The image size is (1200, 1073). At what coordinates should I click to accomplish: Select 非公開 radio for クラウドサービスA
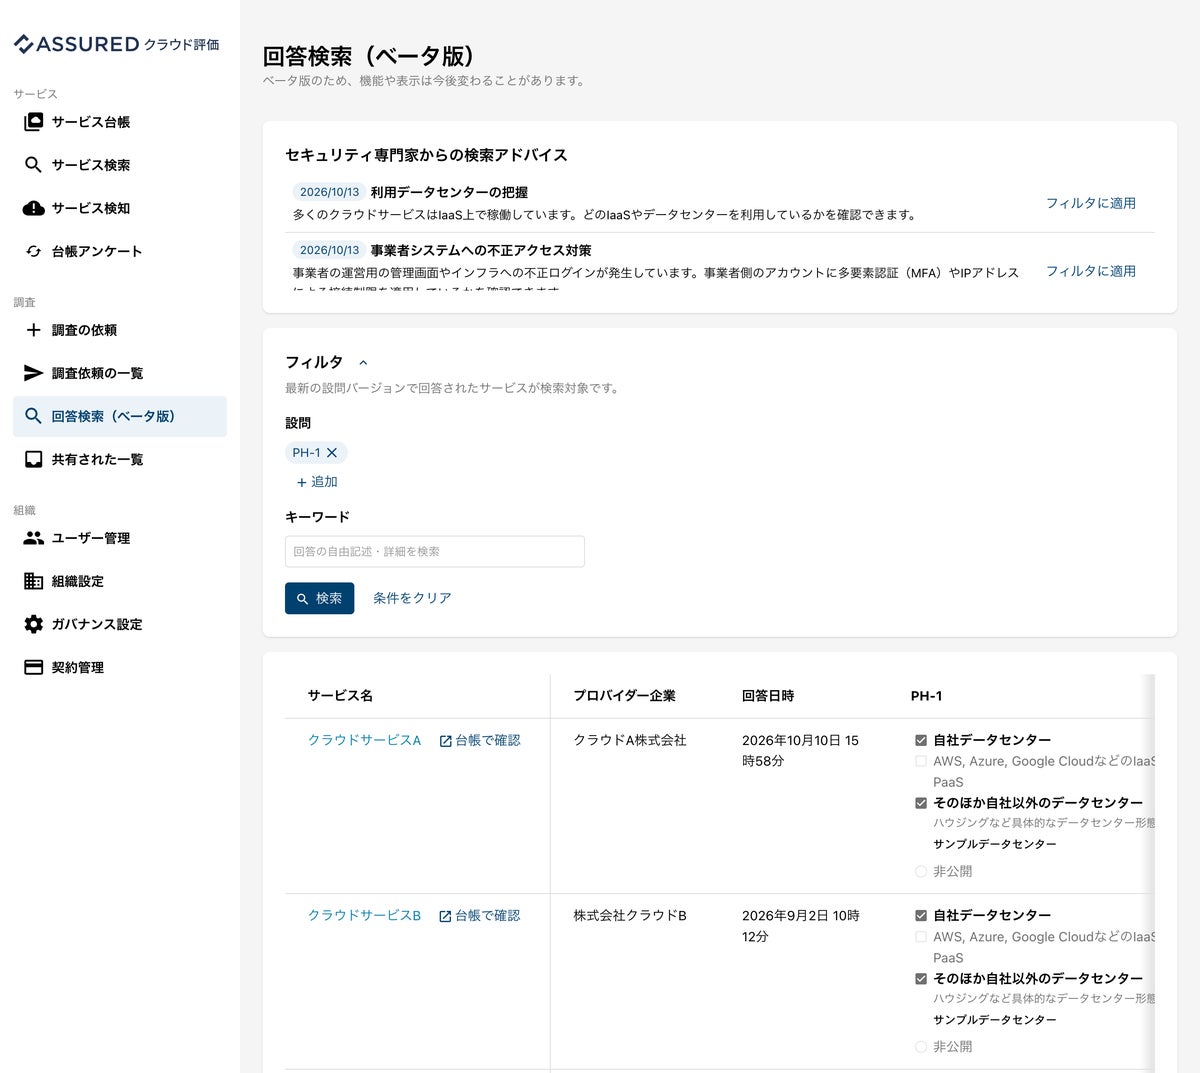pos(921,871)
